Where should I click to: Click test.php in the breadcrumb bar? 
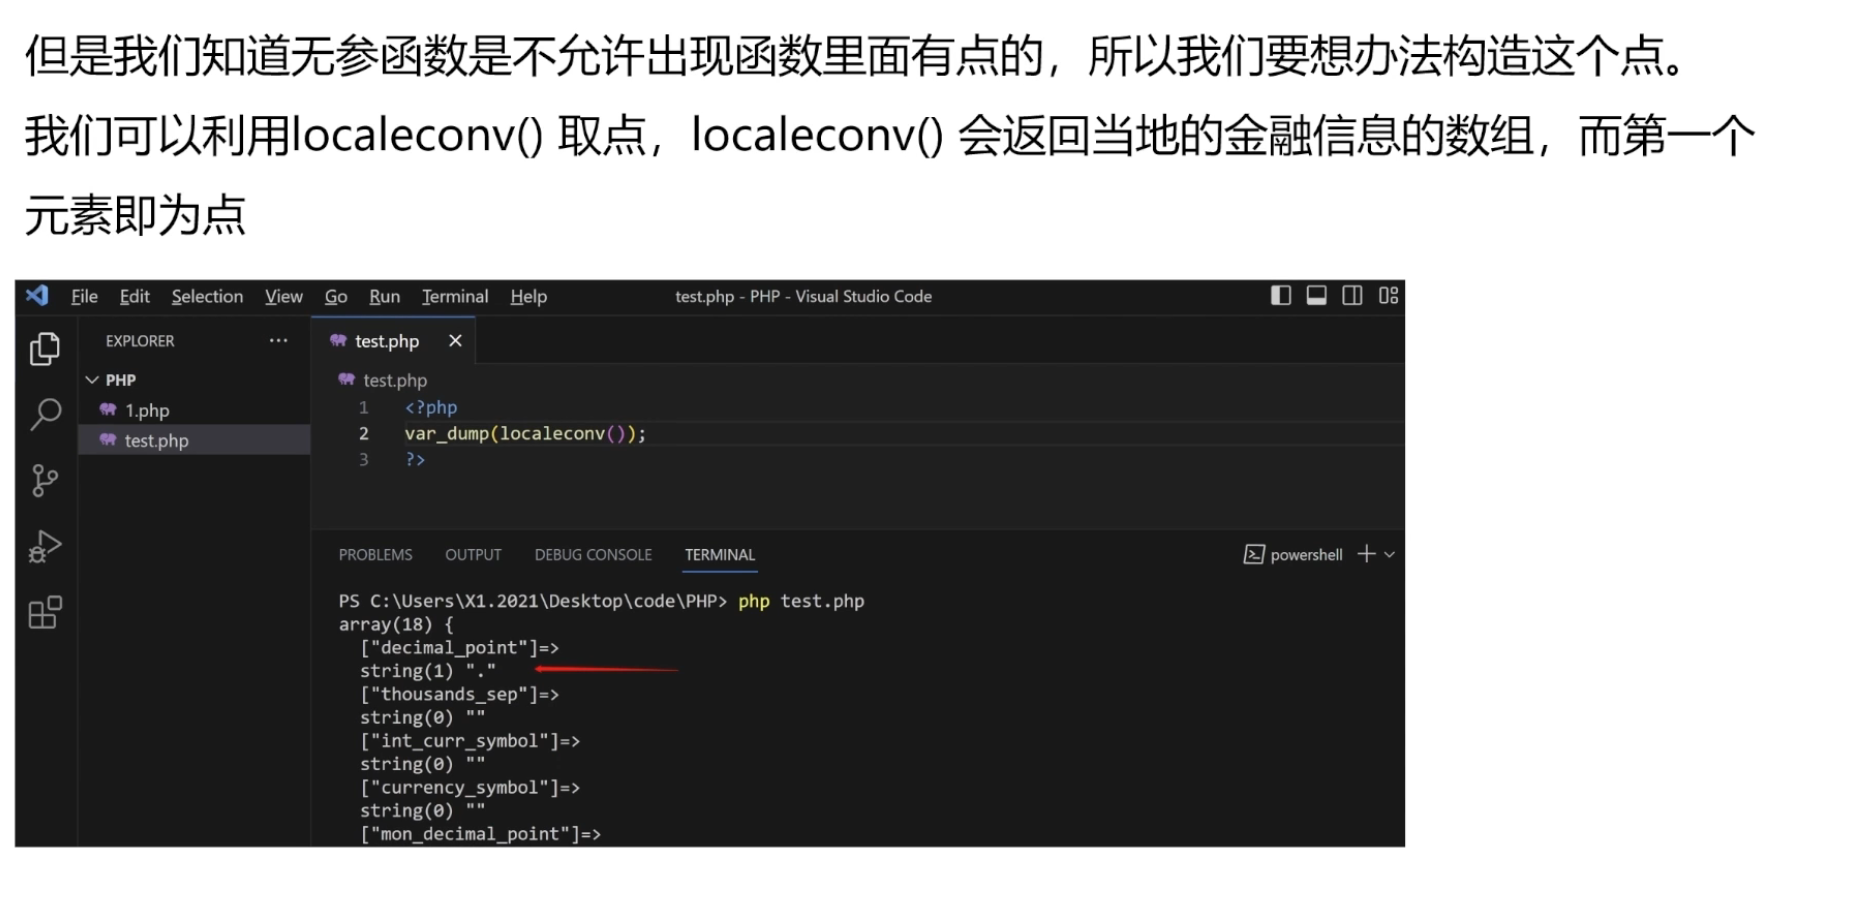(x=395, y=380)
